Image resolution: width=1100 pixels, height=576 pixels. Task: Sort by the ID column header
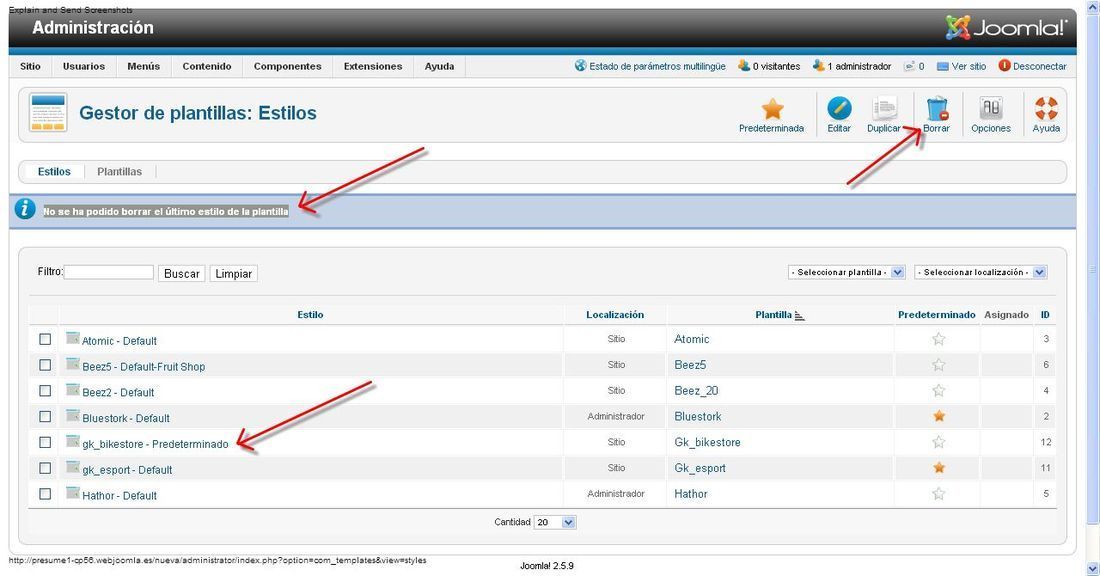1045,315
